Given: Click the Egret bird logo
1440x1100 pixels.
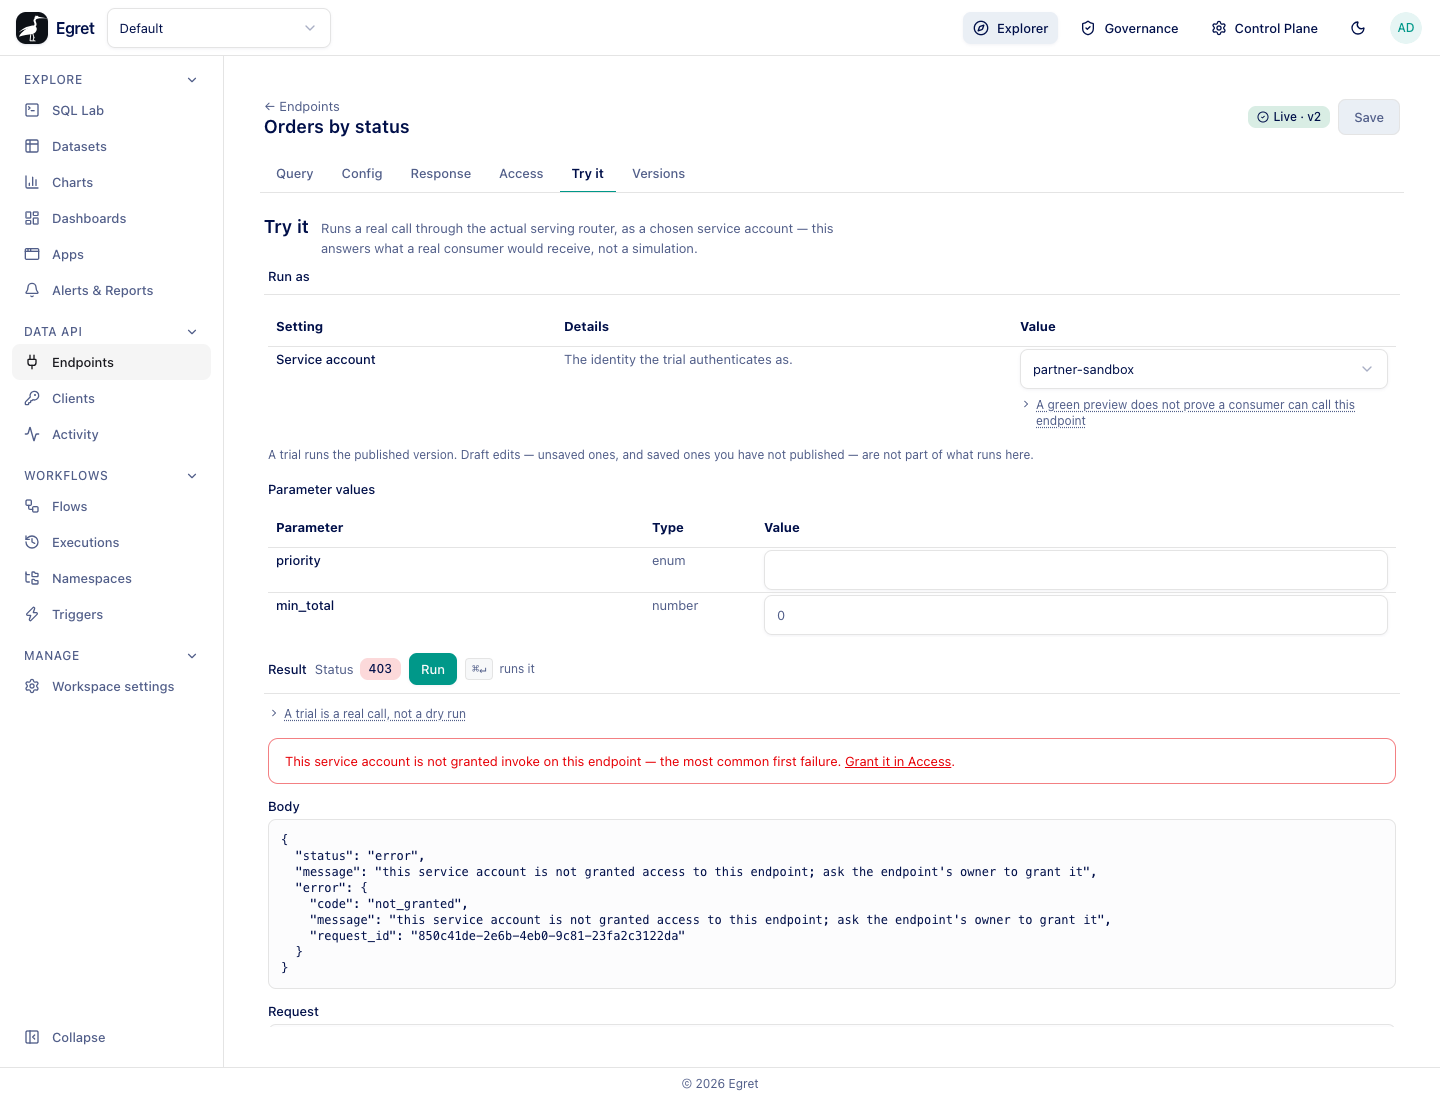Looking at the screenshot, I should [32, 28].
